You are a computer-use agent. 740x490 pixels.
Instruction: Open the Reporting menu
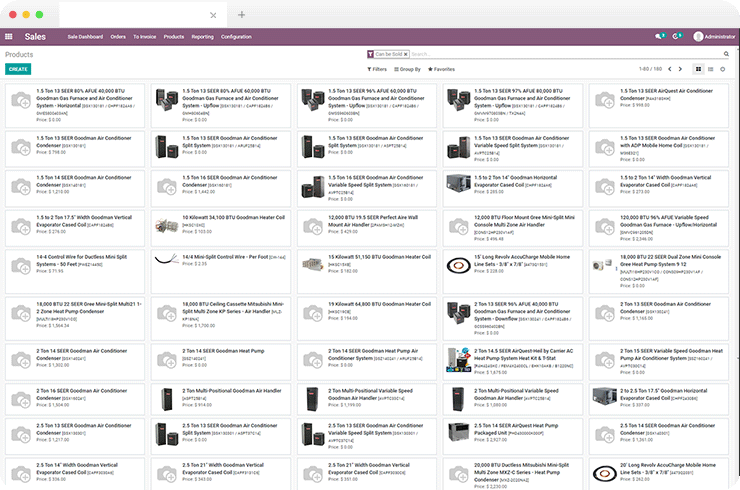(202, 36)
